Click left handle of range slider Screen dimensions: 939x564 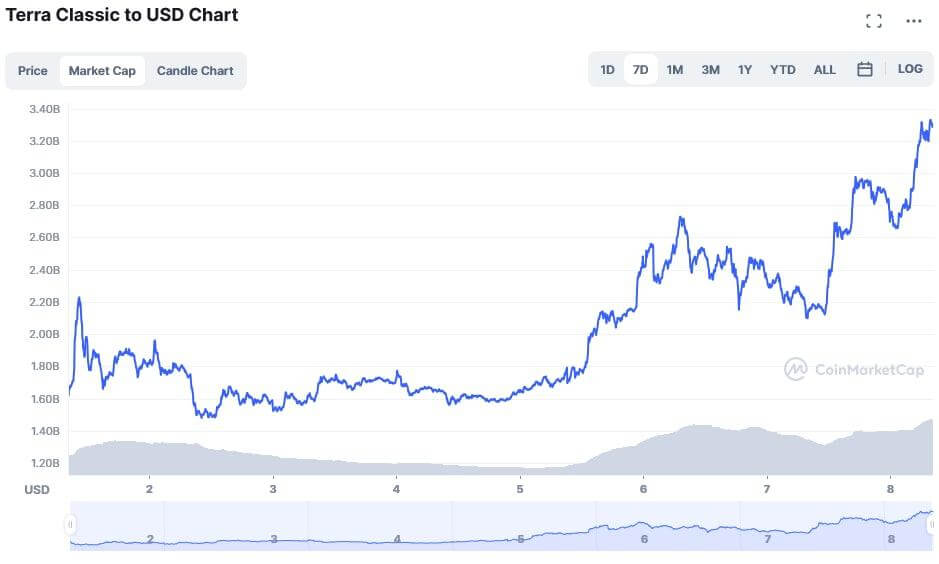(70, 524)
